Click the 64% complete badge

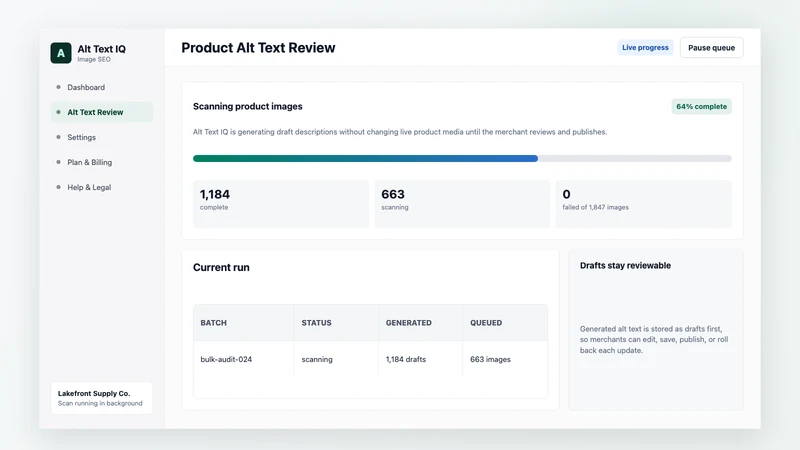701,107
